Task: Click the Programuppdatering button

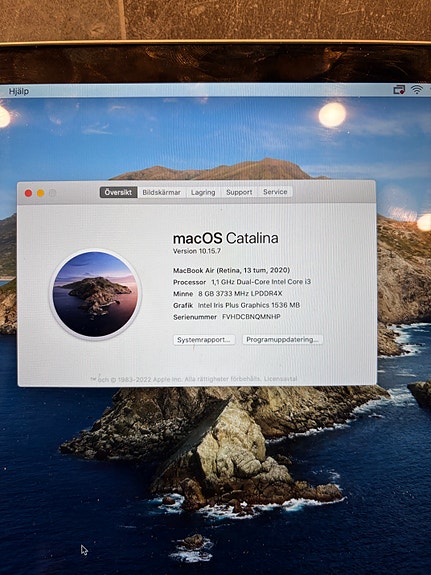Action: click(282, 340)
